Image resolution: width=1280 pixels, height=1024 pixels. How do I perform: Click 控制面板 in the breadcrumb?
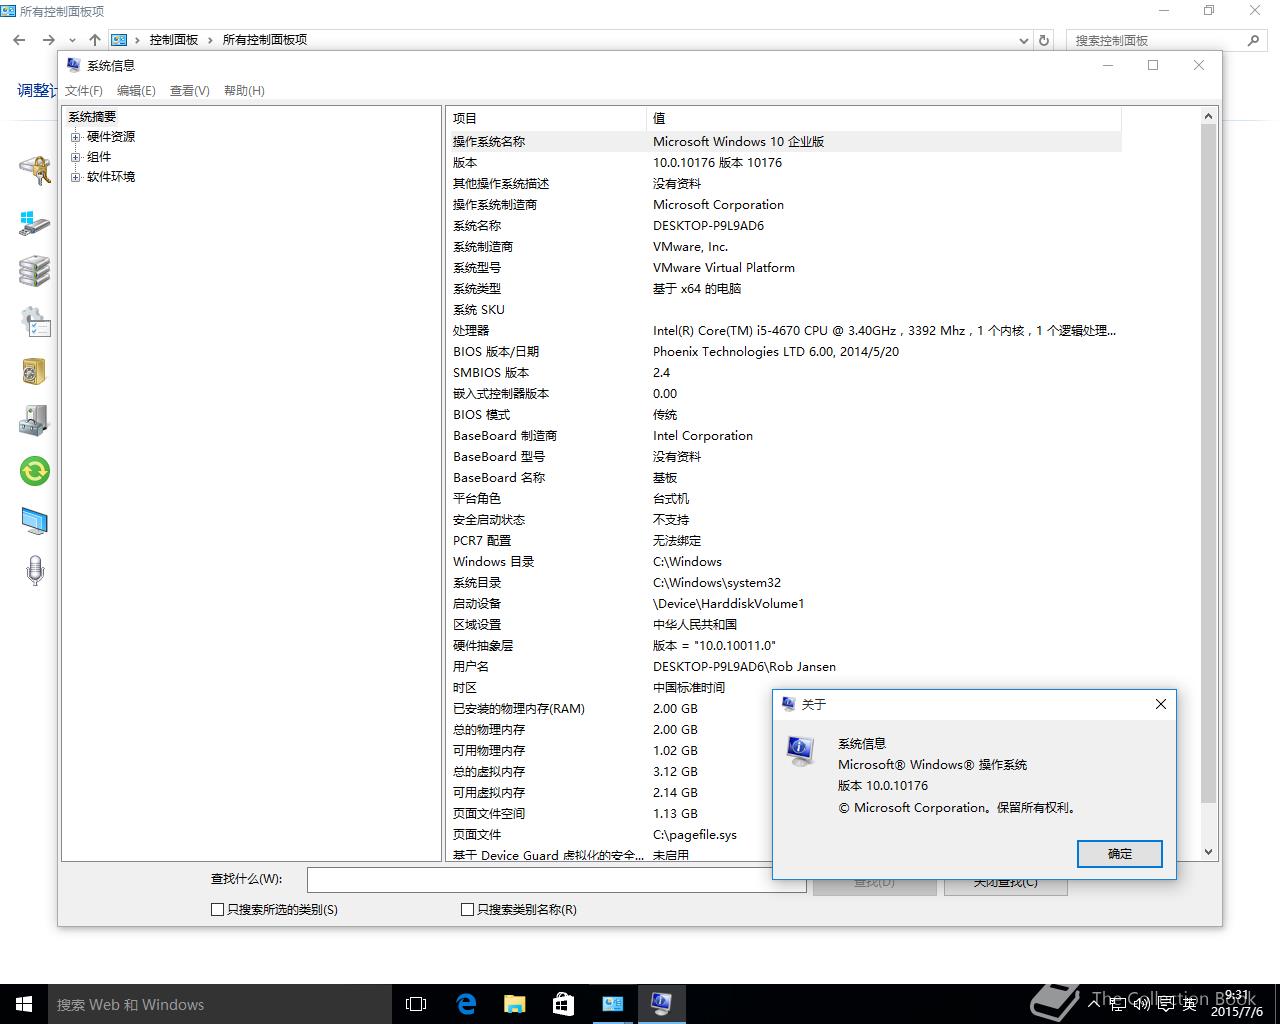(x=174, y=40)
